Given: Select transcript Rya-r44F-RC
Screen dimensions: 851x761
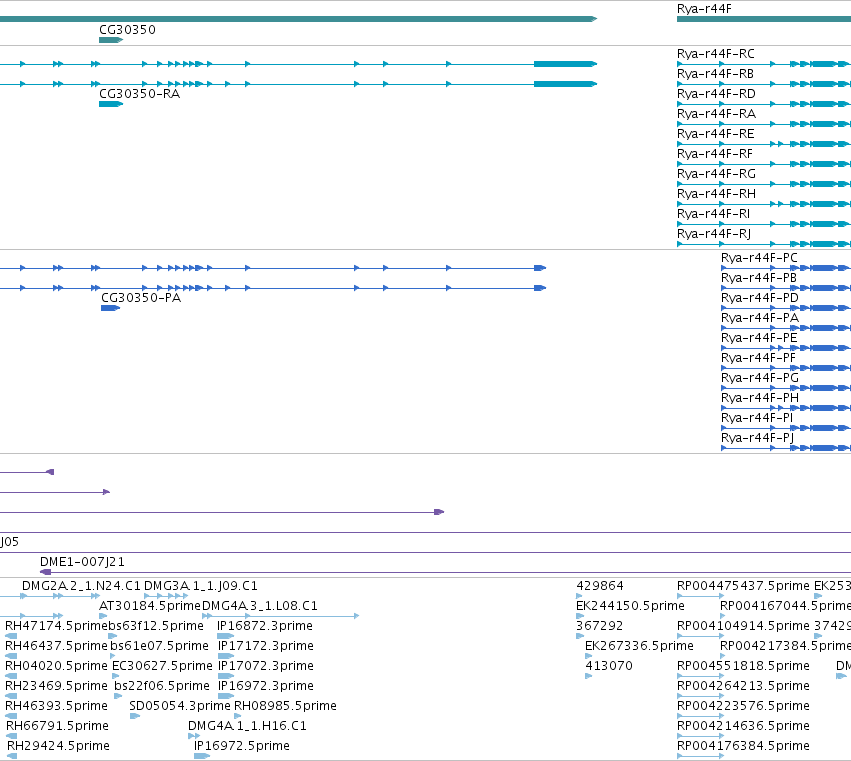Looking at the screenshot, I should click(x=715, y=53).
